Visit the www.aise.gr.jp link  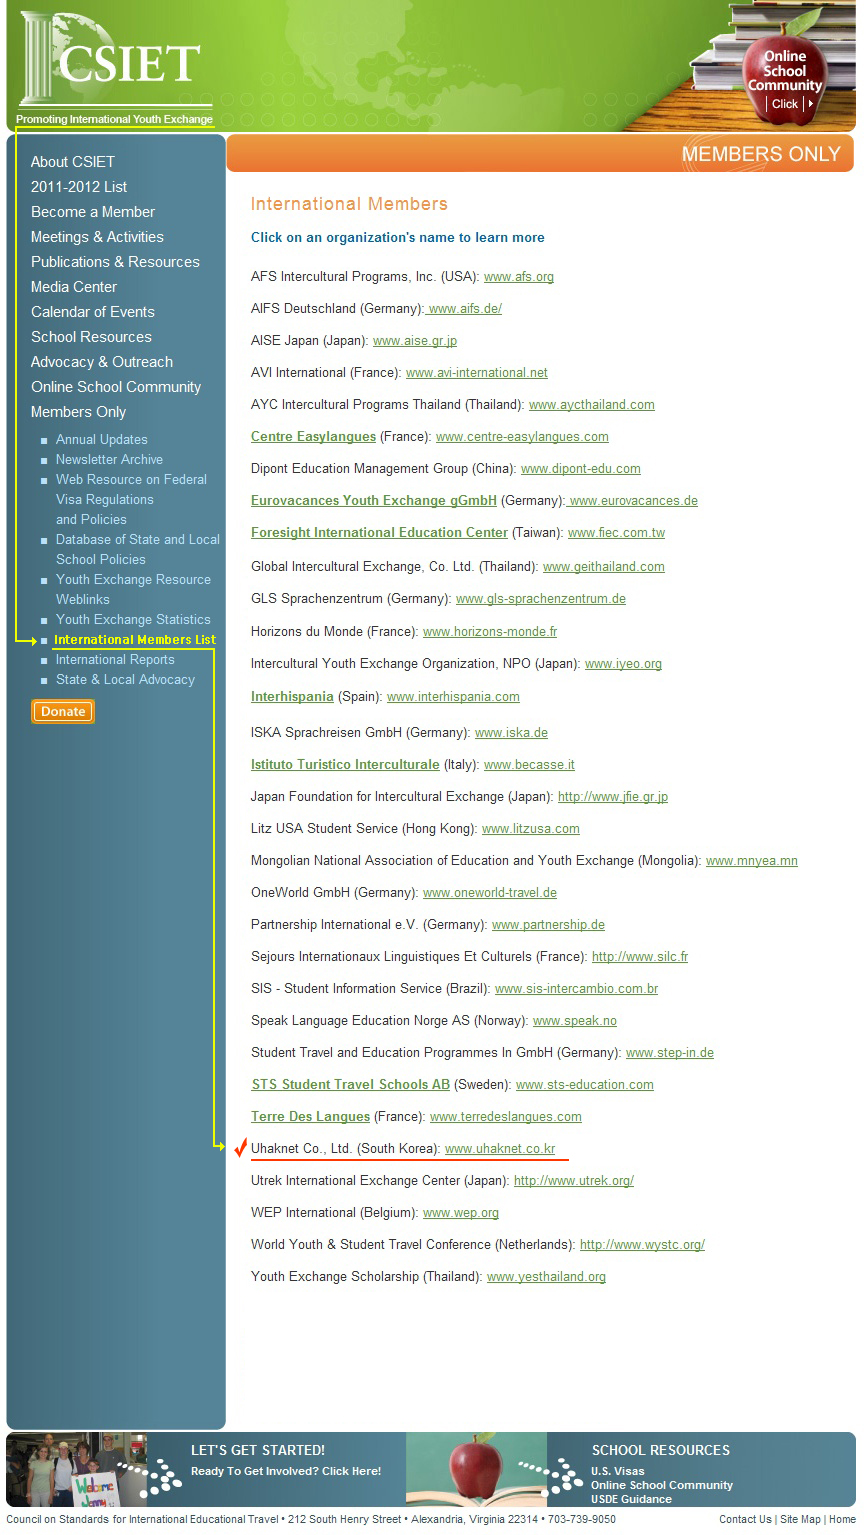(415, 340)
